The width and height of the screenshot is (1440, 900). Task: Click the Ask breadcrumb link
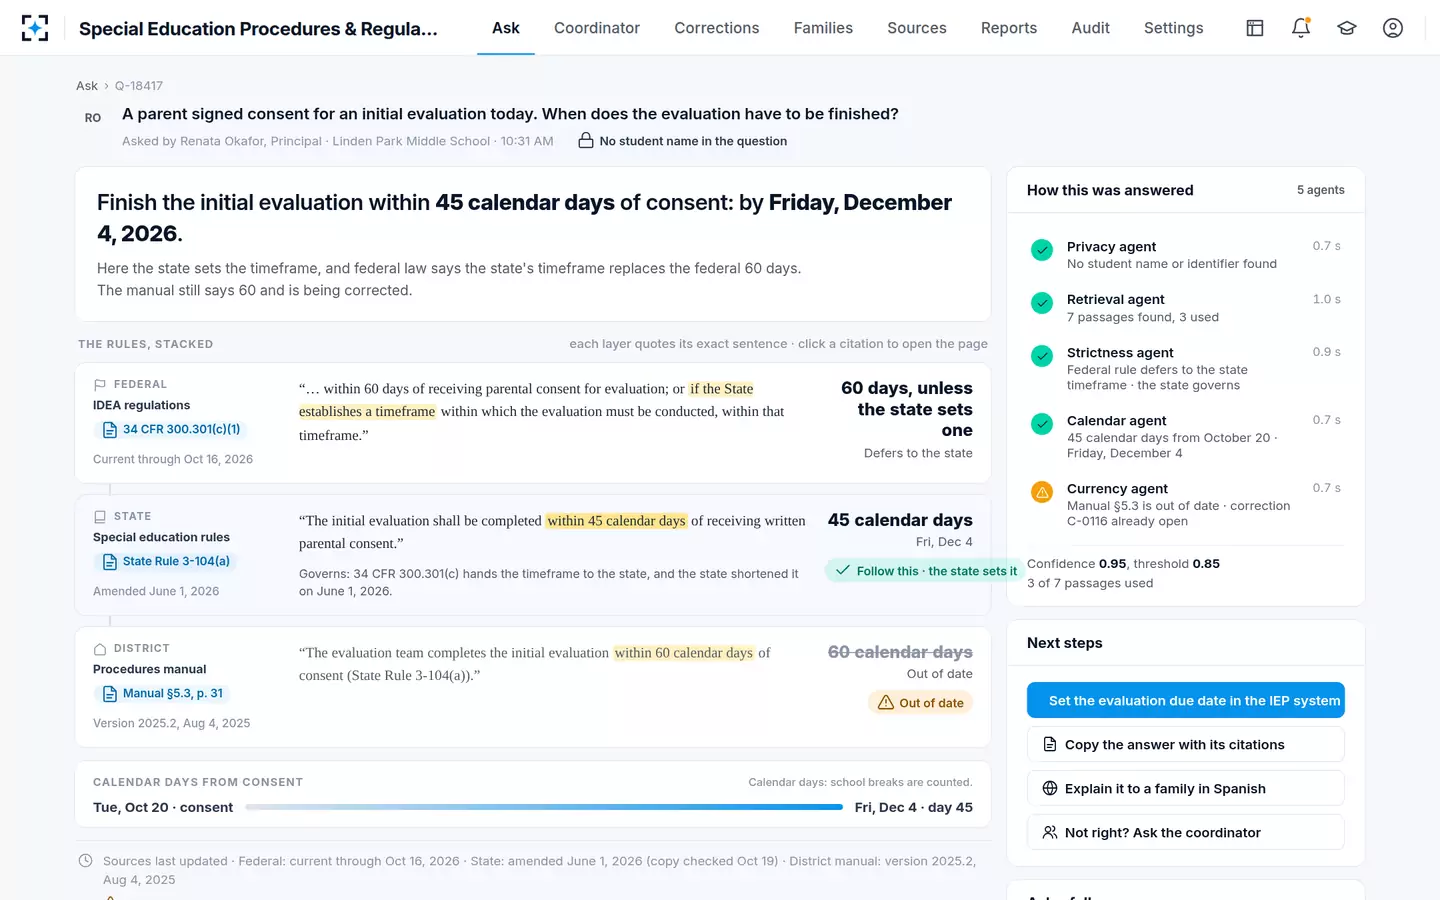(87, 86)
